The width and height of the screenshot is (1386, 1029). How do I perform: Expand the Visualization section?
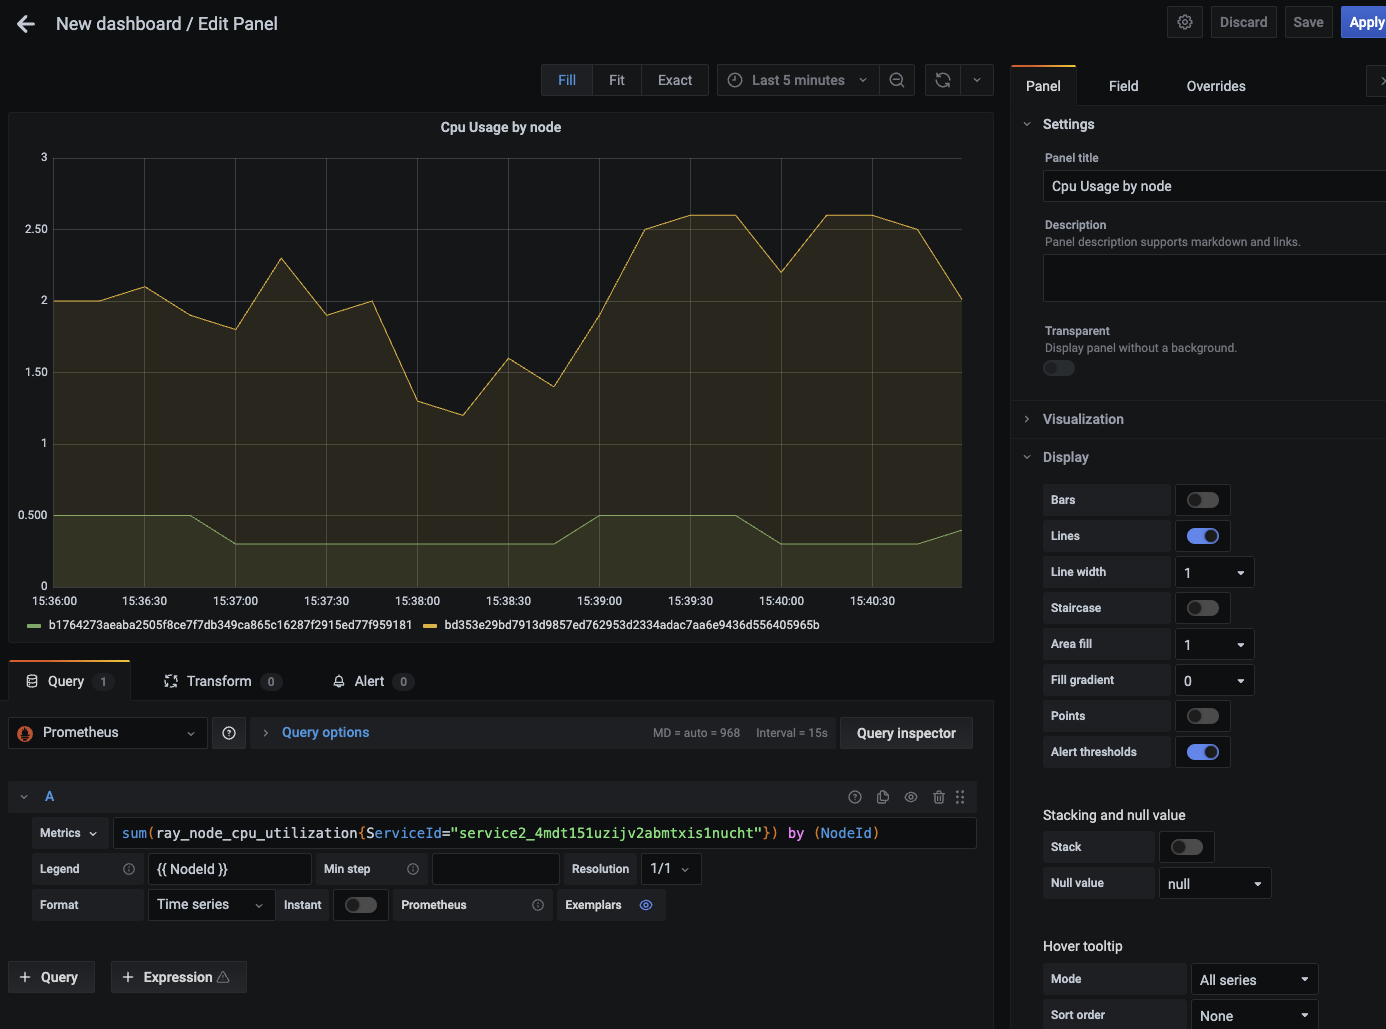(x=1083, y=419)
